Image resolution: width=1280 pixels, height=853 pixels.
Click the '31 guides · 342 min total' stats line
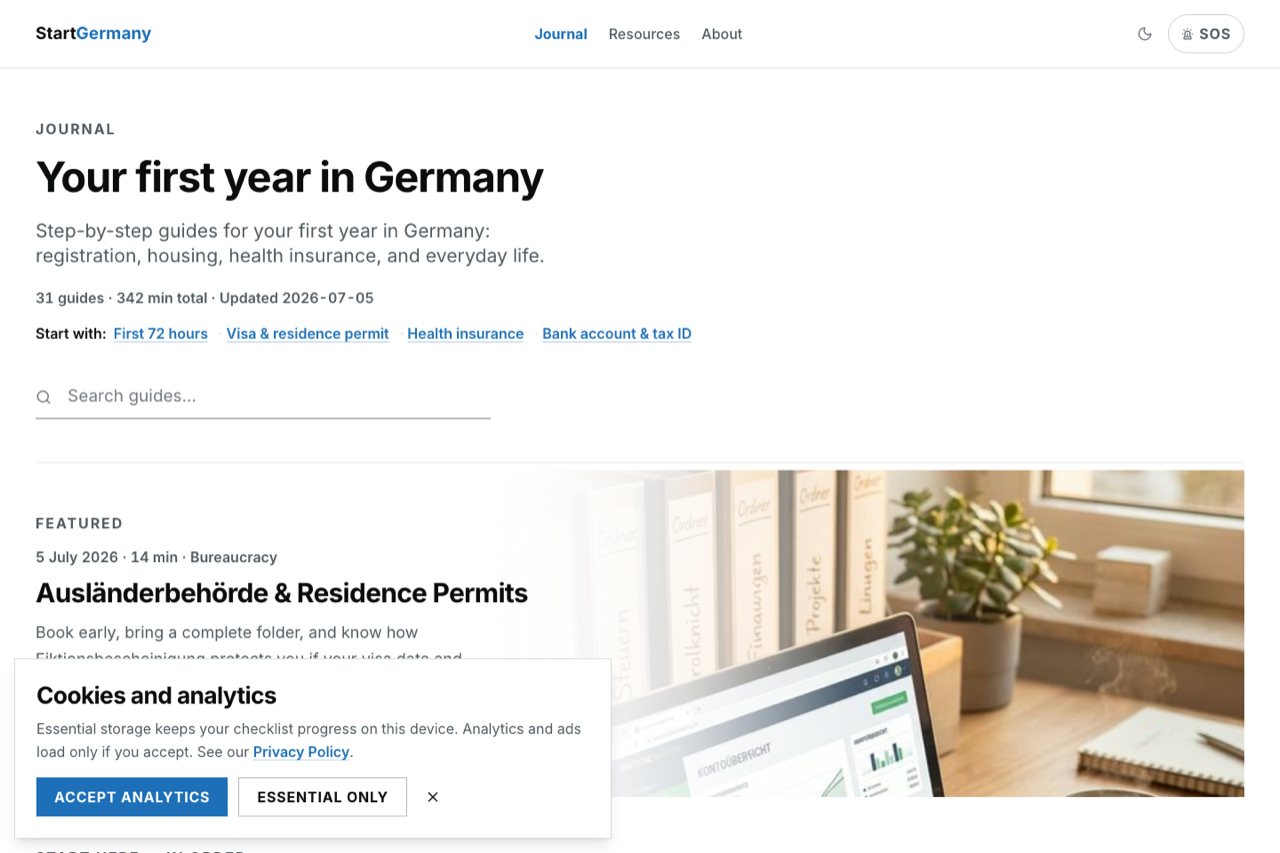(205, 298)
